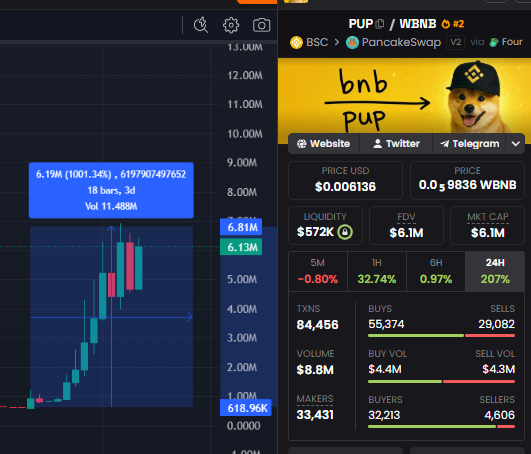Screen dimensions: 531x454
Task: Click the BUY VOL $4.4M value
Action: pyautogui.click(x=385, y=369)
